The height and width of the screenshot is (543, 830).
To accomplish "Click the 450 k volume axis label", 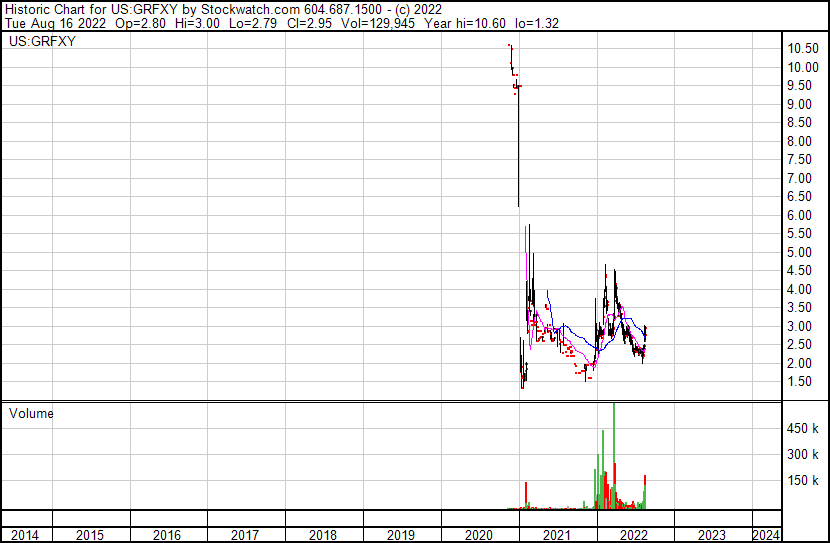I will click(x=803, y=429).
